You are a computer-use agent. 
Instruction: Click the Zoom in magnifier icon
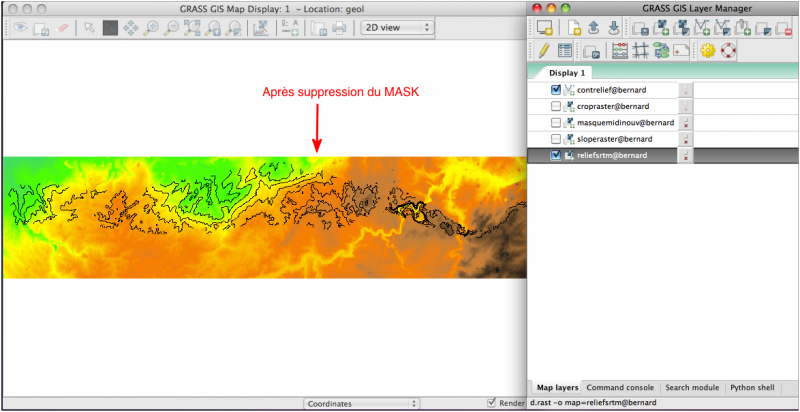pos(151,28)
